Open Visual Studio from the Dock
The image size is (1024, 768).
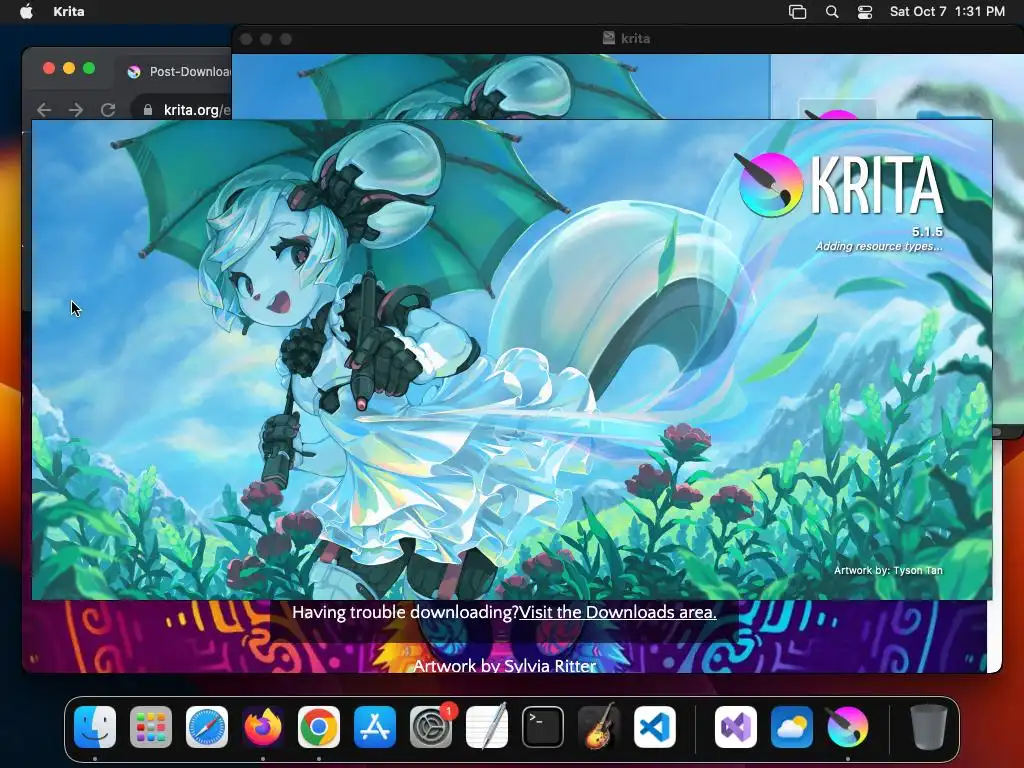(736, 727)
